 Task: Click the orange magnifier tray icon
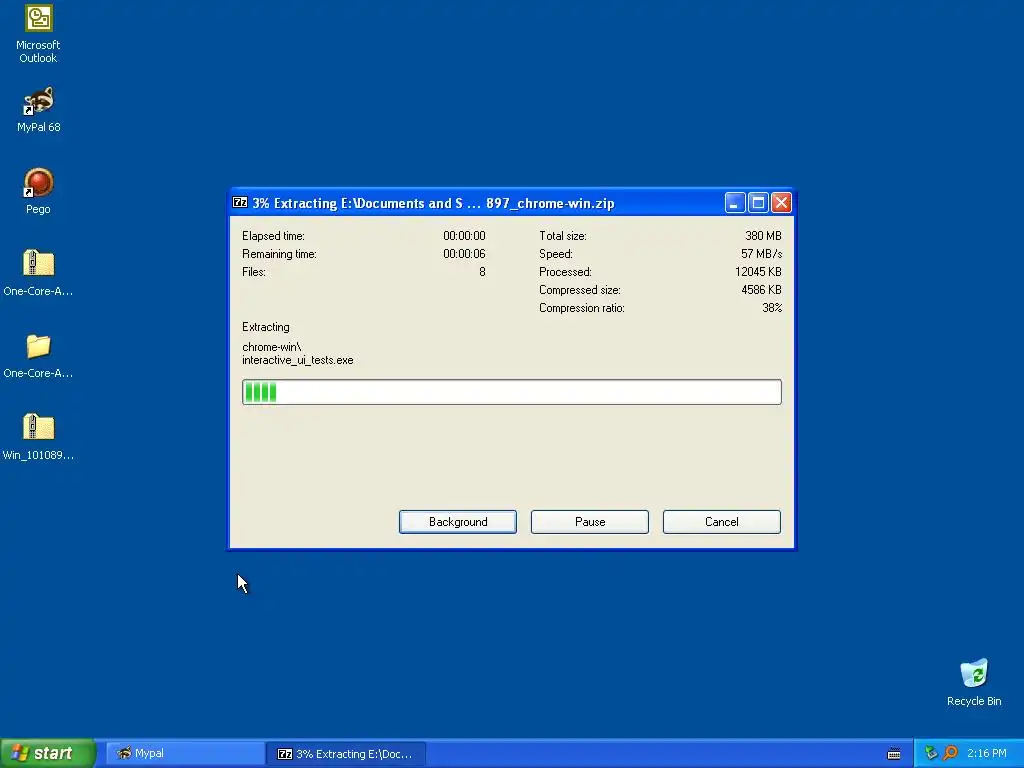point(950,753)
